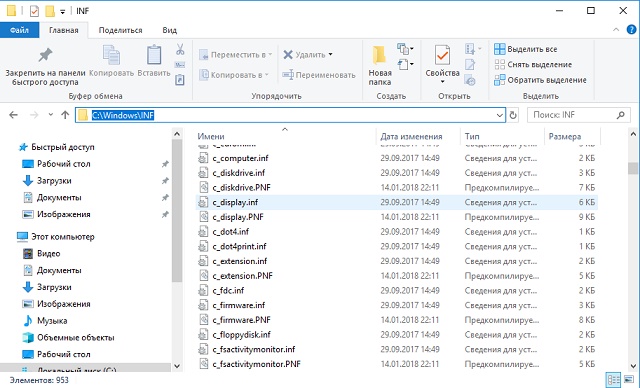Open Загрузки under Быстрый доступ
Viewport: 640px width, 388px height.
[x=54, y=181]
